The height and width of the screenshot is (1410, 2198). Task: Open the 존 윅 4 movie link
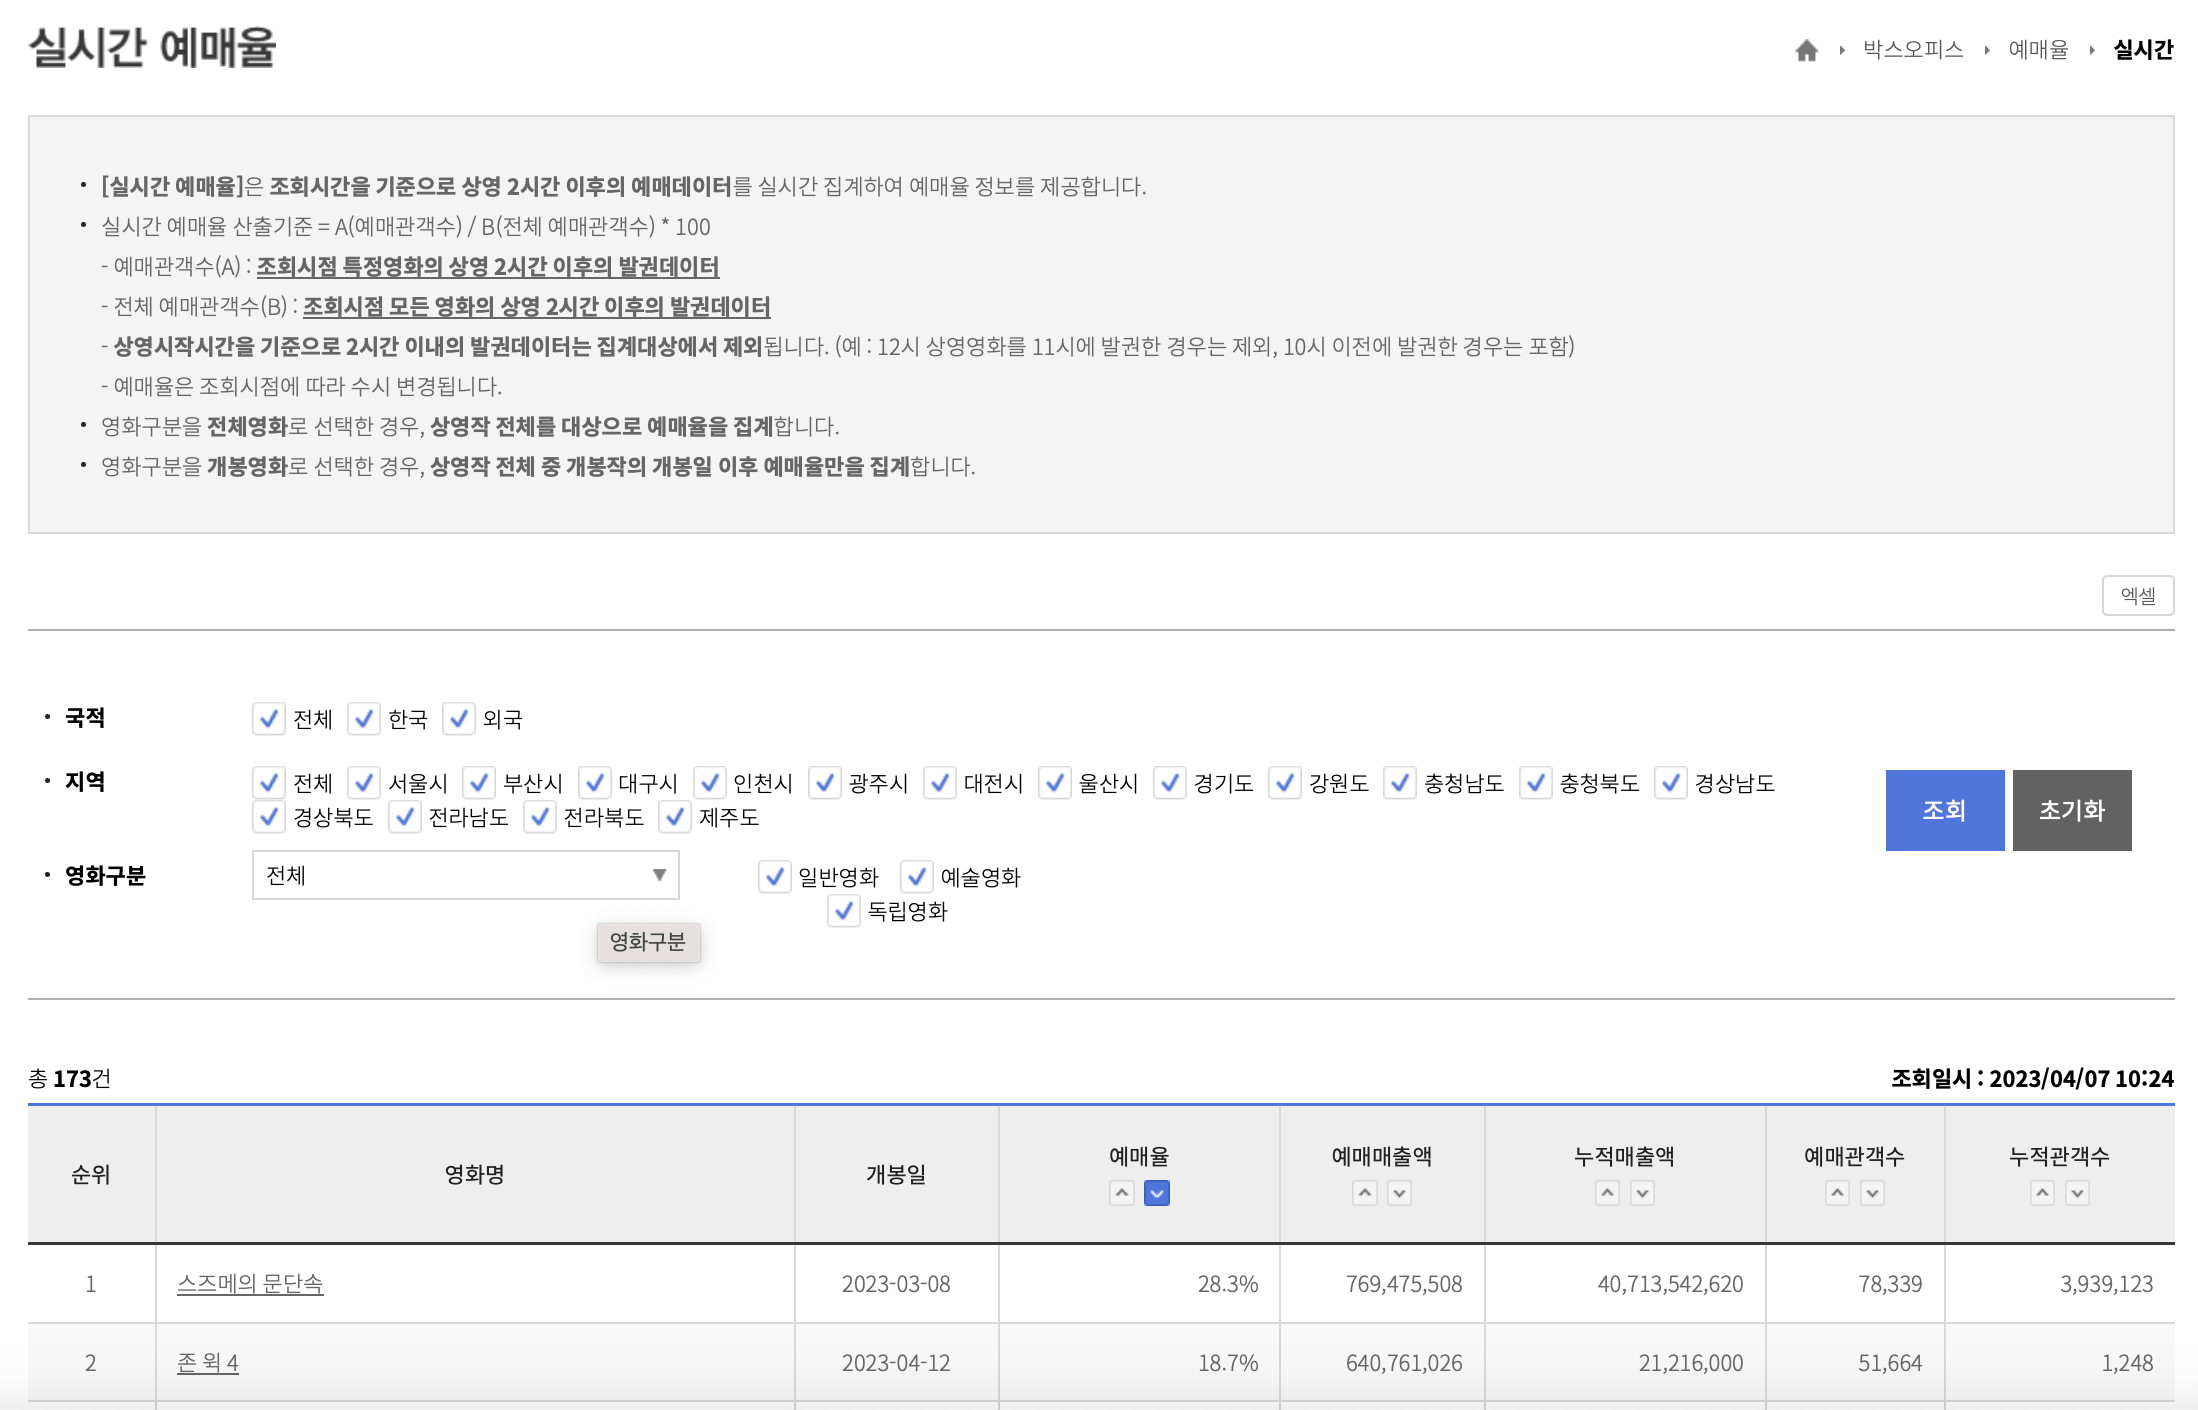(208, 1362)
